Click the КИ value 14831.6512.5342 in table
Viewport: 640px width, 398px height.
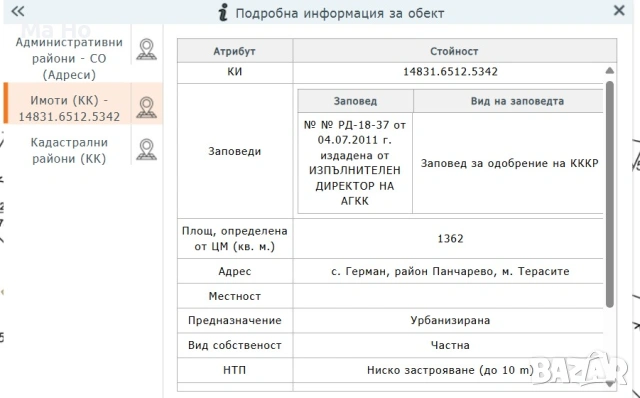[450, 72]
